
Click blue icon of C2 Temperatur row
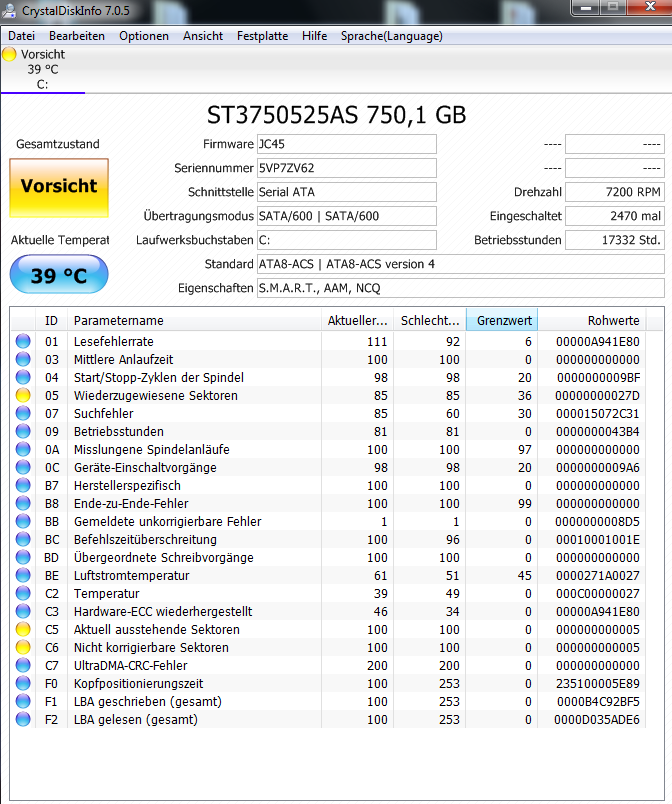click(23, 593)
